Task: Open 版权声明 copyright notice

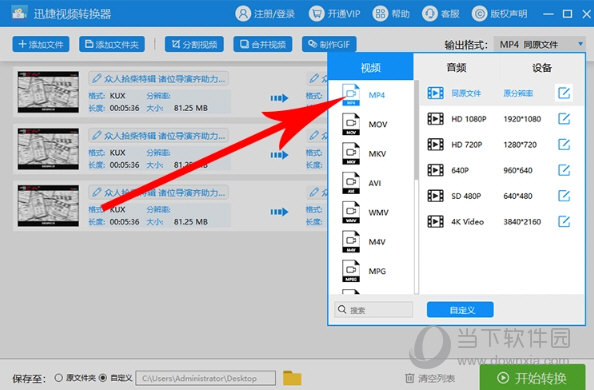Action: pos(499,14)
